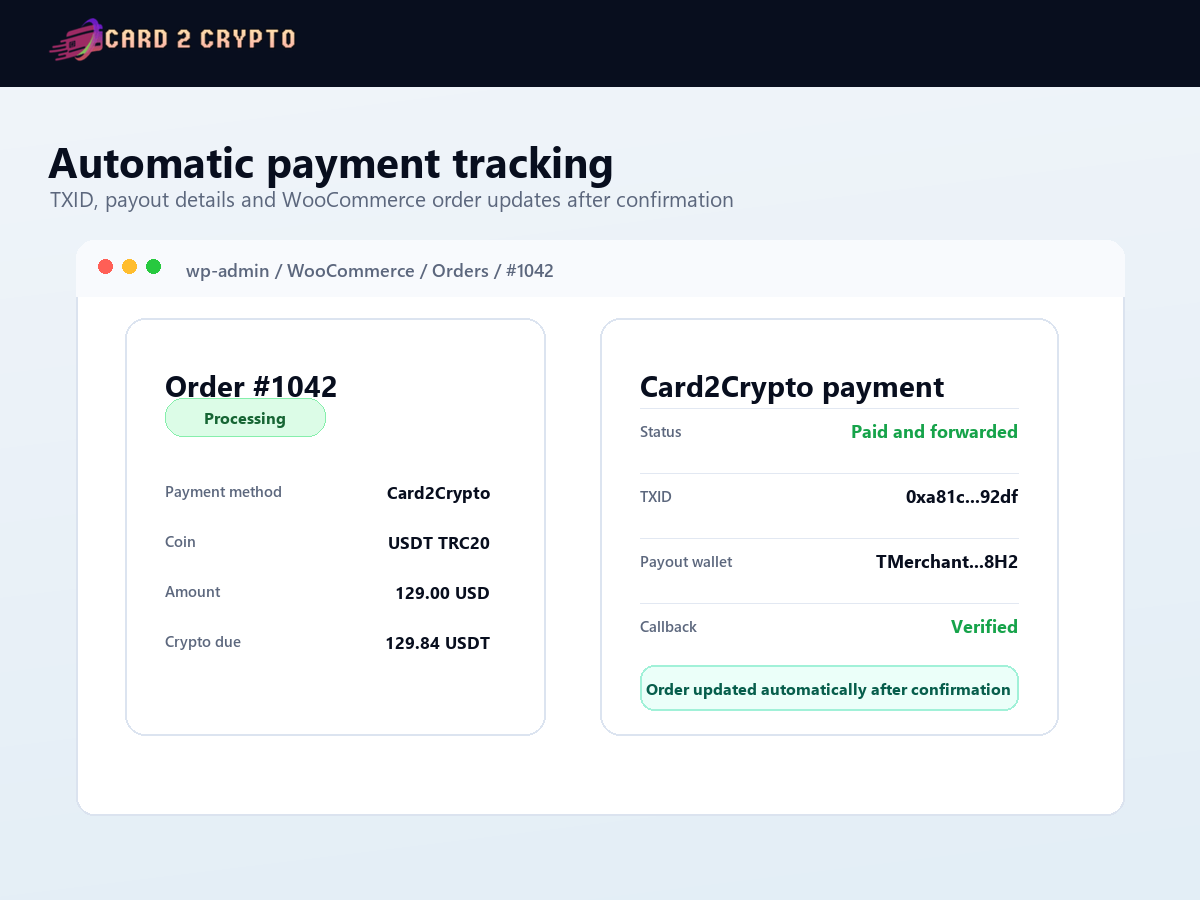Select the Order #1042 heading
The width and height of the screenshot is (1200, 900).
(x=251, y=386)
